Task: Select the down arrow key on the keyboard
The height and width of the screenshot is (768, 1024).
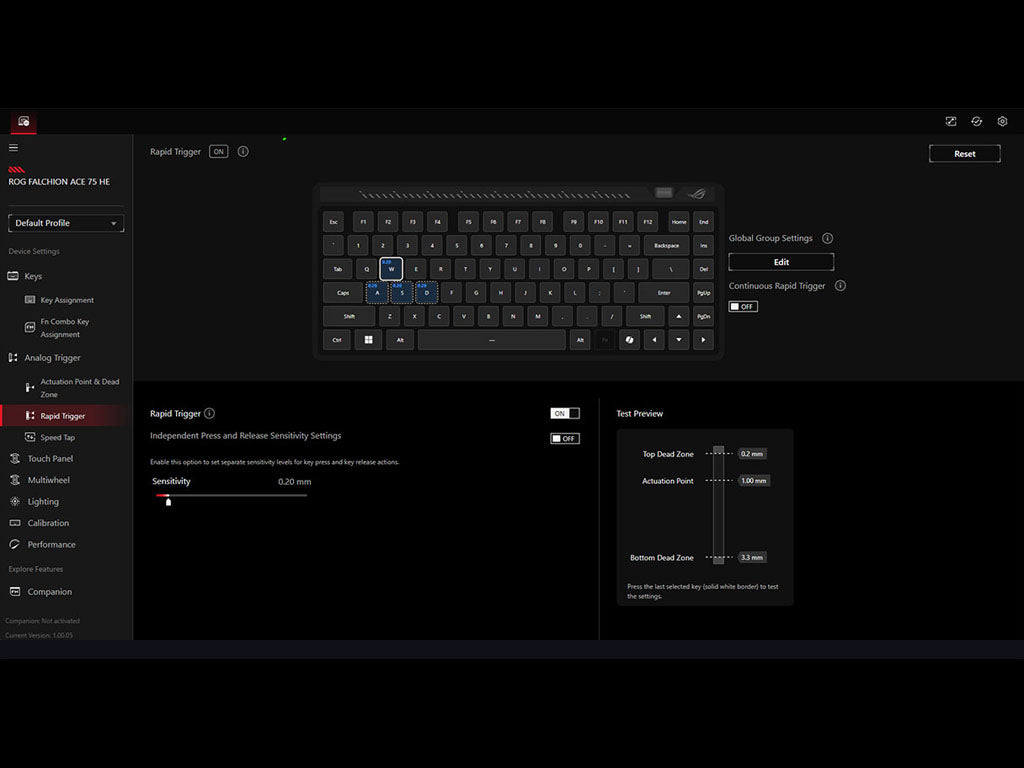Action: (x=679, y=340)
